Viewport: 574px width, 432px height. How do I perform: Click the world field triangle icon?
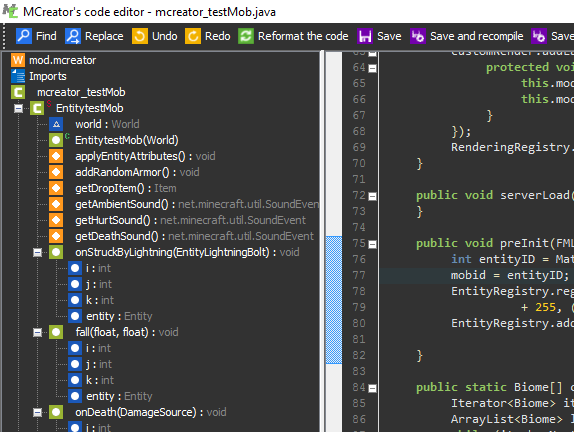[56, 124]
